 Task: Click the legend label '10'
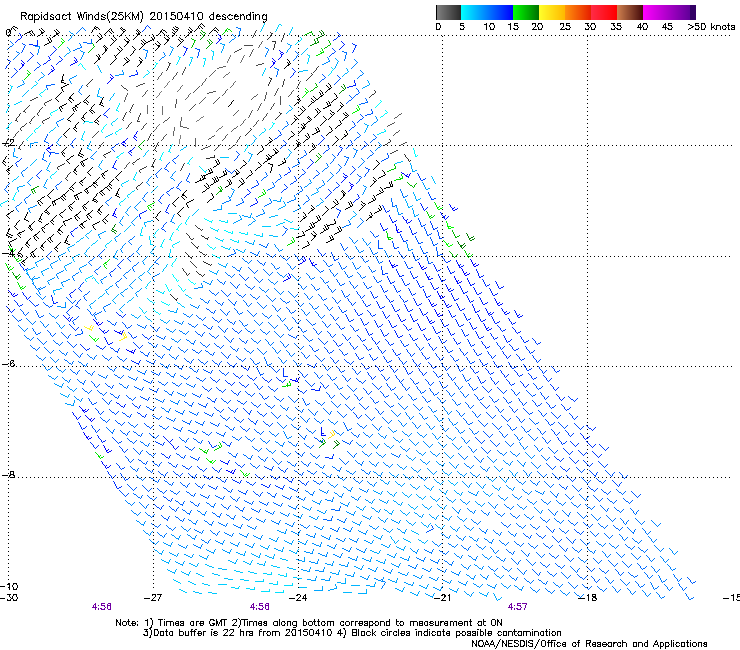(x=489, y=27)
